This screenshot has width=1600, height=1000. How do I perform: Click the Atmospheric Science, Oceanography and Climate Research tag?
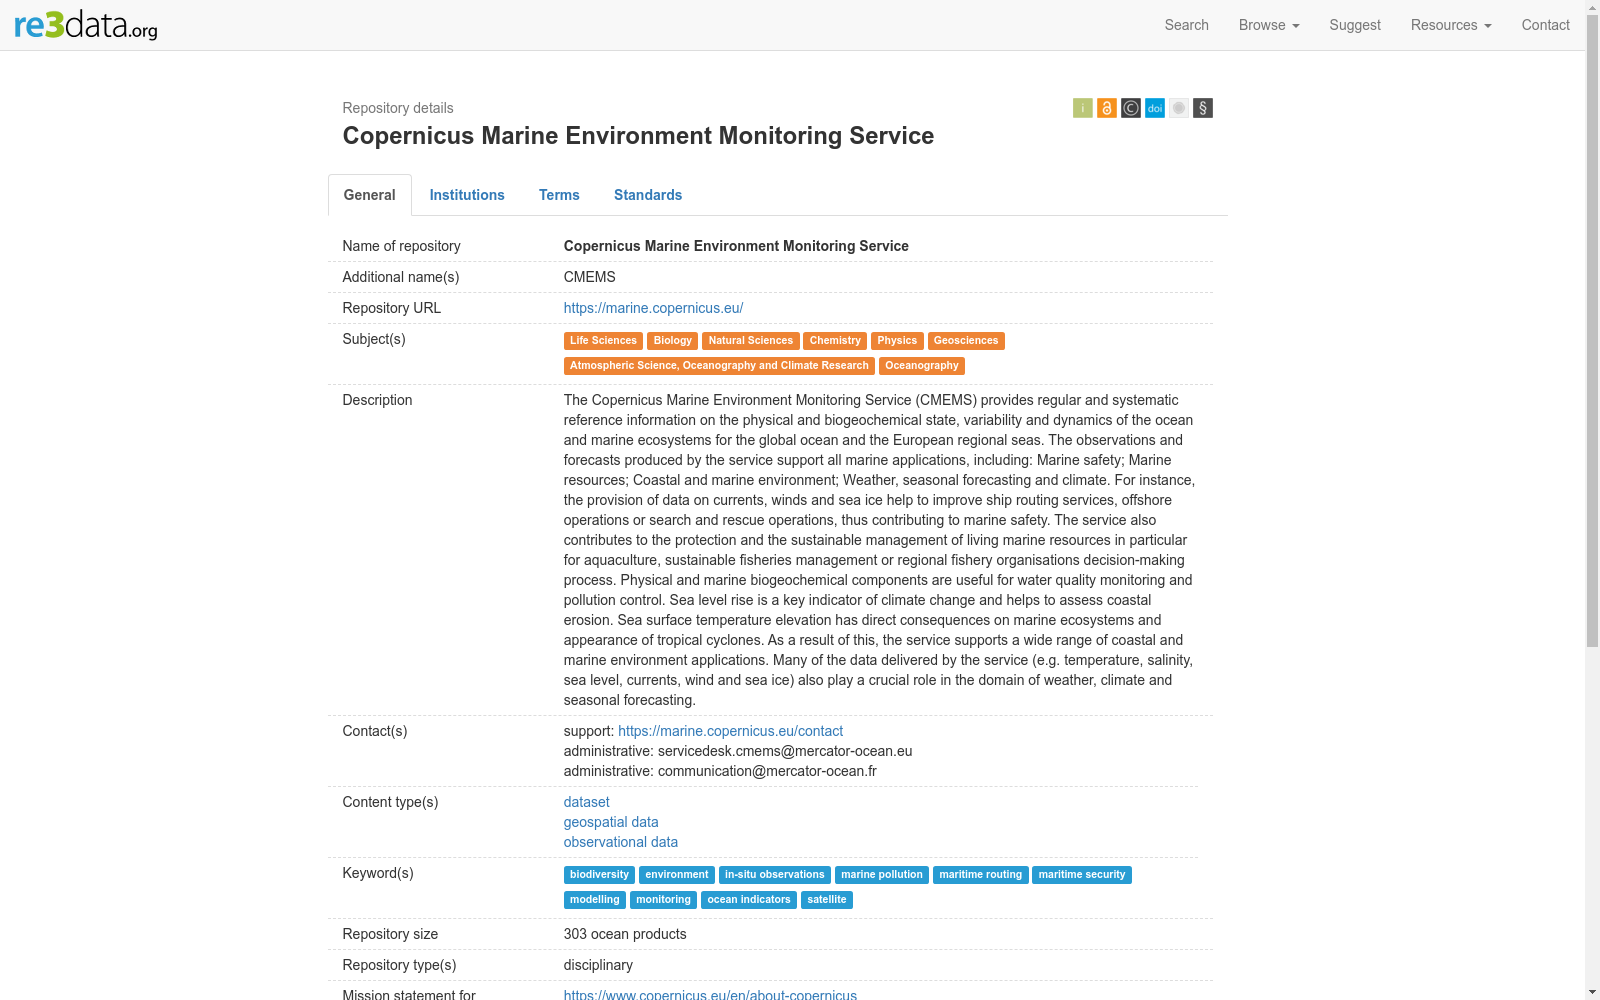pos(719,366)
